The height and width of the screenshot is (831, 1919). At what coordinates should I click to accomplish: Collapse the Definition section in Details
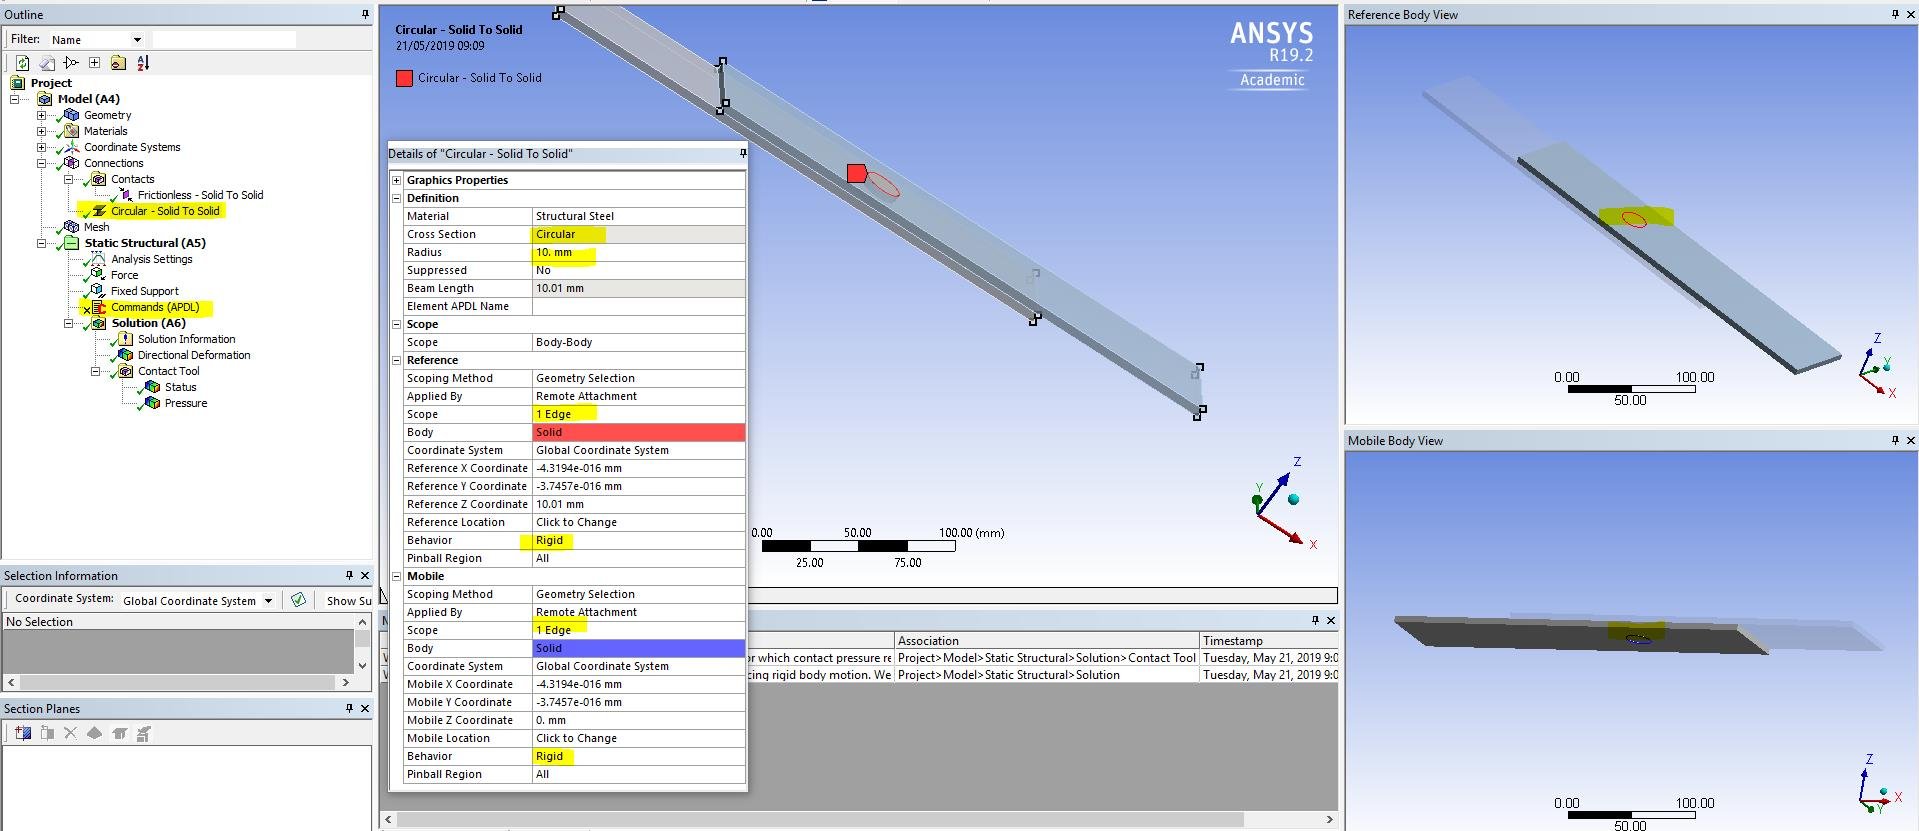[x=397, y=198]
